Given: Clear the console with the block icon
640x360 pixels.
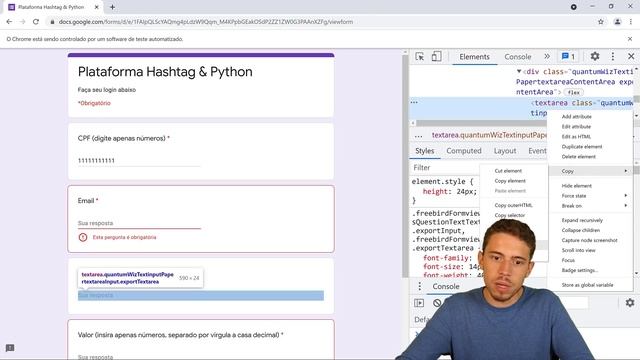Looking at the screenshot, I should click(x=437, y=303).
